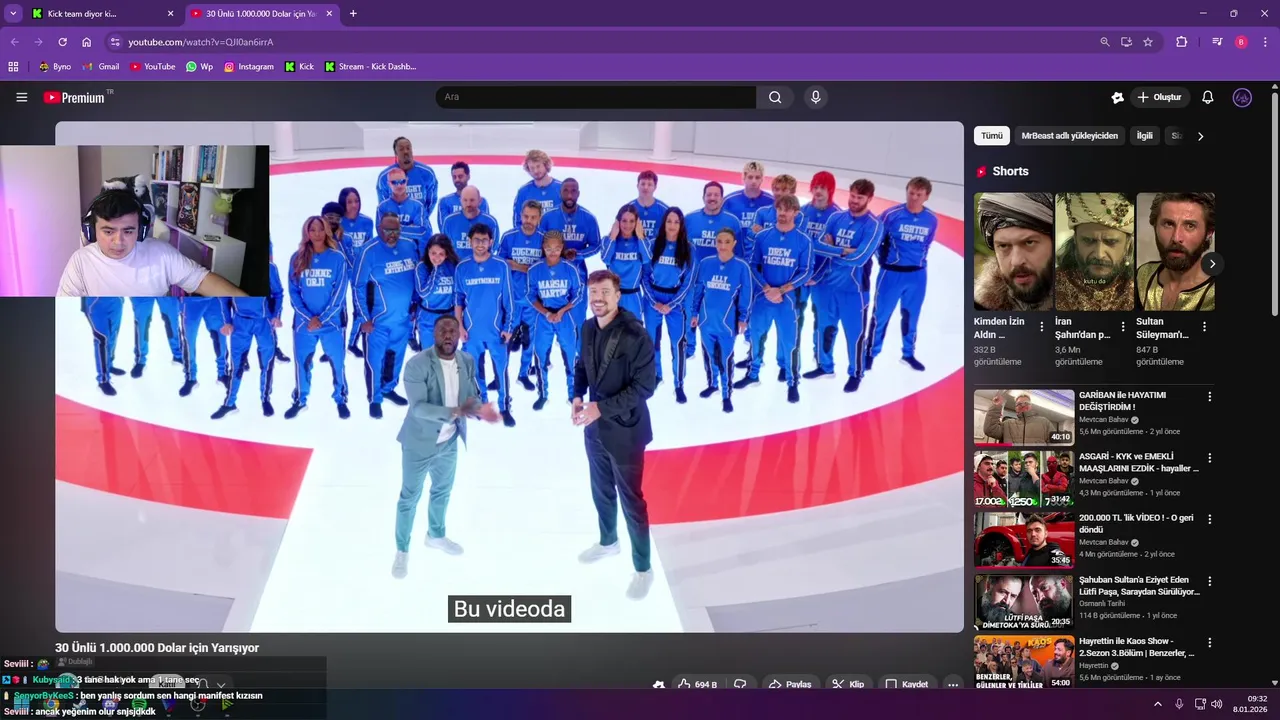Show next Shorts with arrow
1280x720 pixels.
pyautogui.click(x=1212, y=264)
